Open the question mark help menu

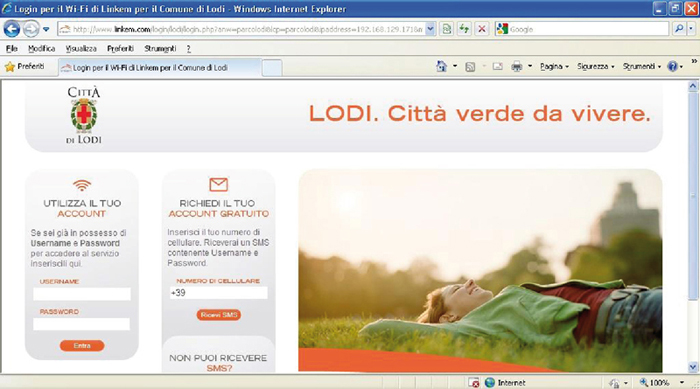click(188, 49)
